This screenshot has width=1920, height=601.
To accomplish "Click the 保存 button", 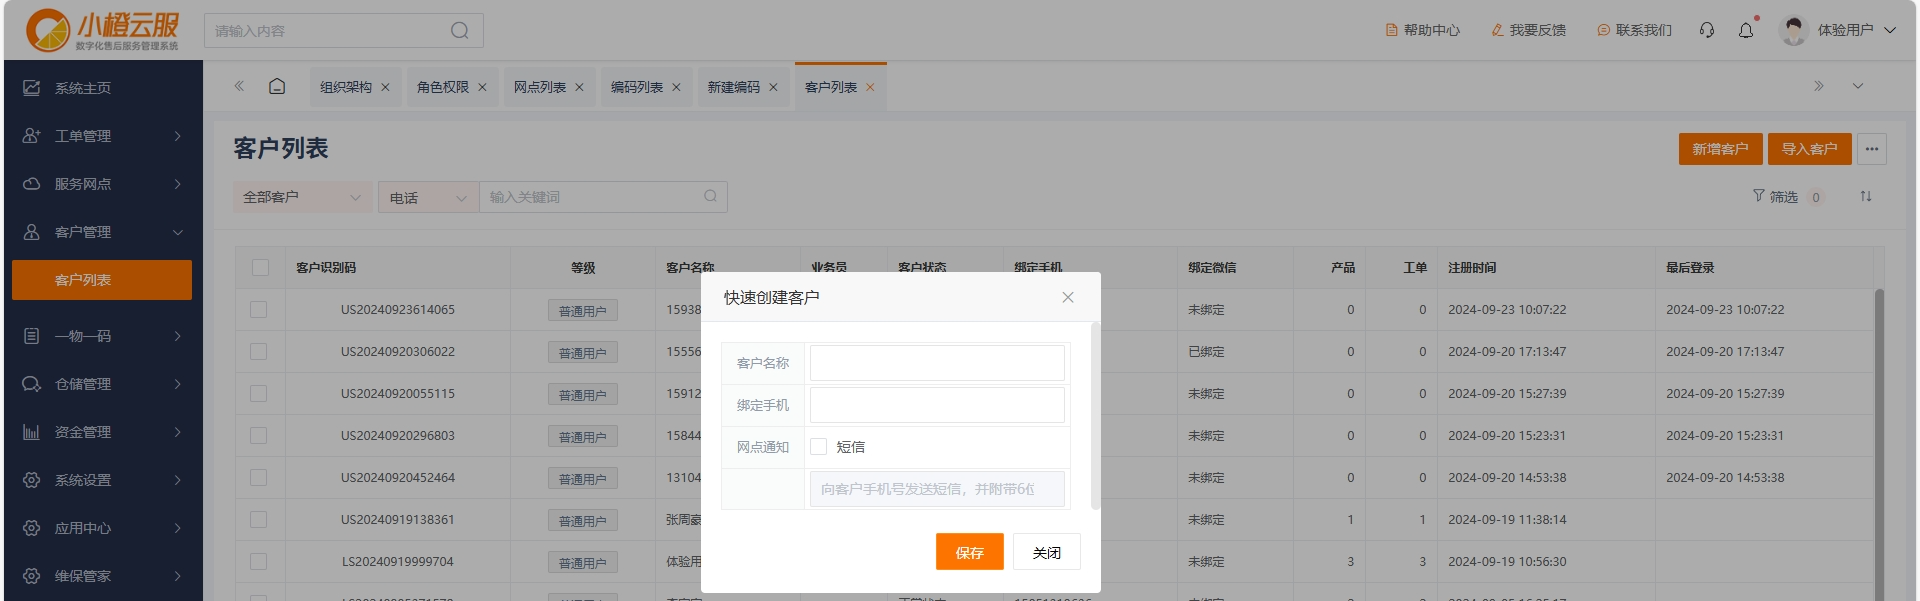I will click(x=969, y=552).
